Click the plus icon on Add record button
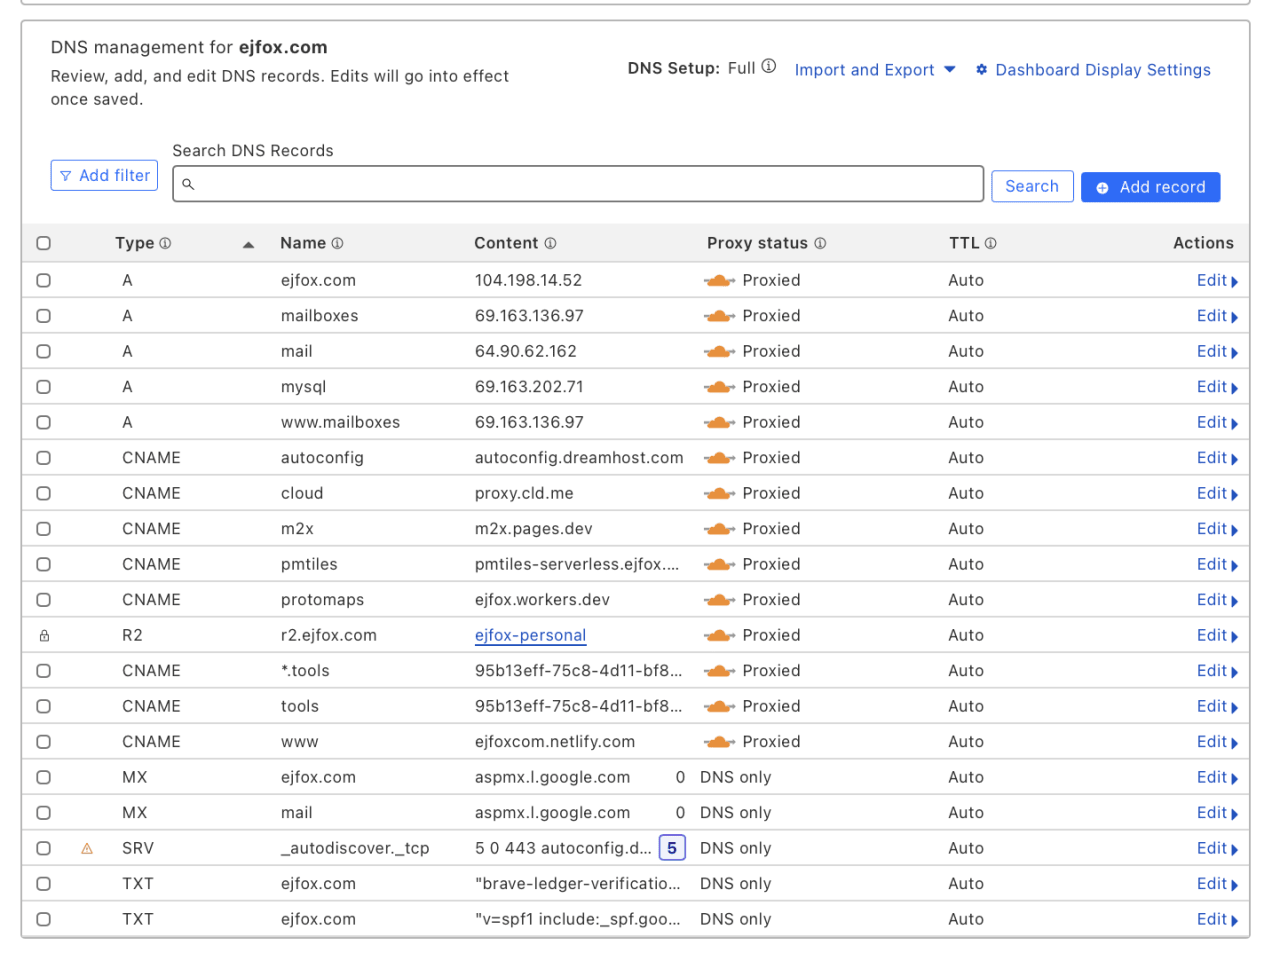 point(1103,187)
